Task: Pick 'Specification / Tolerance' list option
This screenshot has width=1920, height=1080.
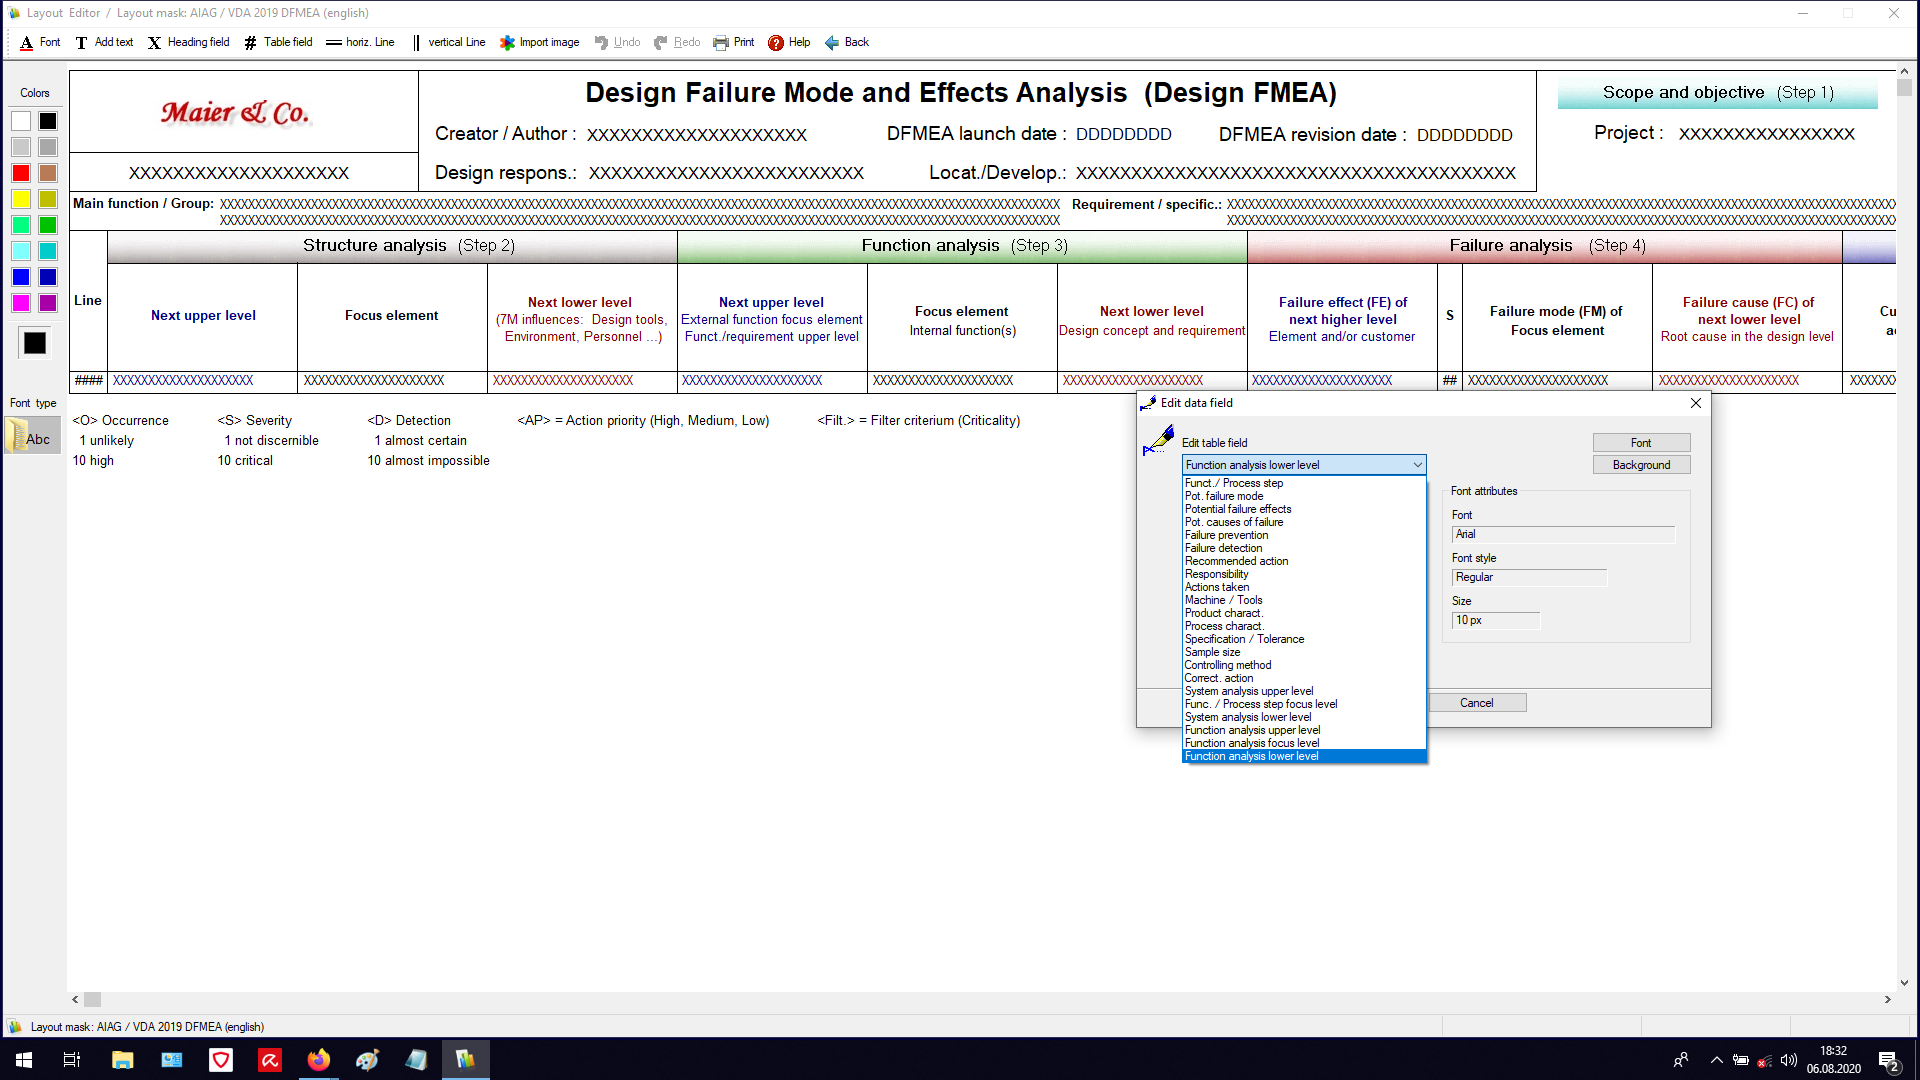Action: tap(1244, 639)
